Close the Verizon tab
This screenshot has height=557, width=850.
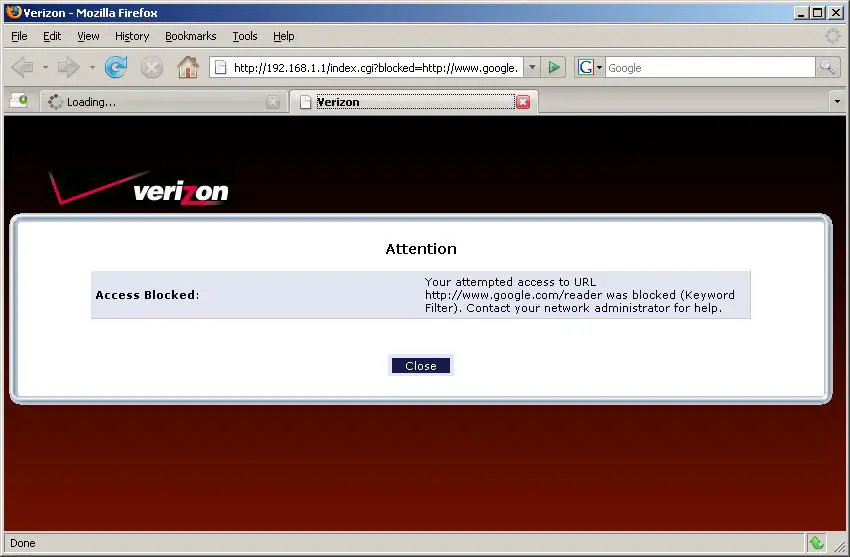523,102
